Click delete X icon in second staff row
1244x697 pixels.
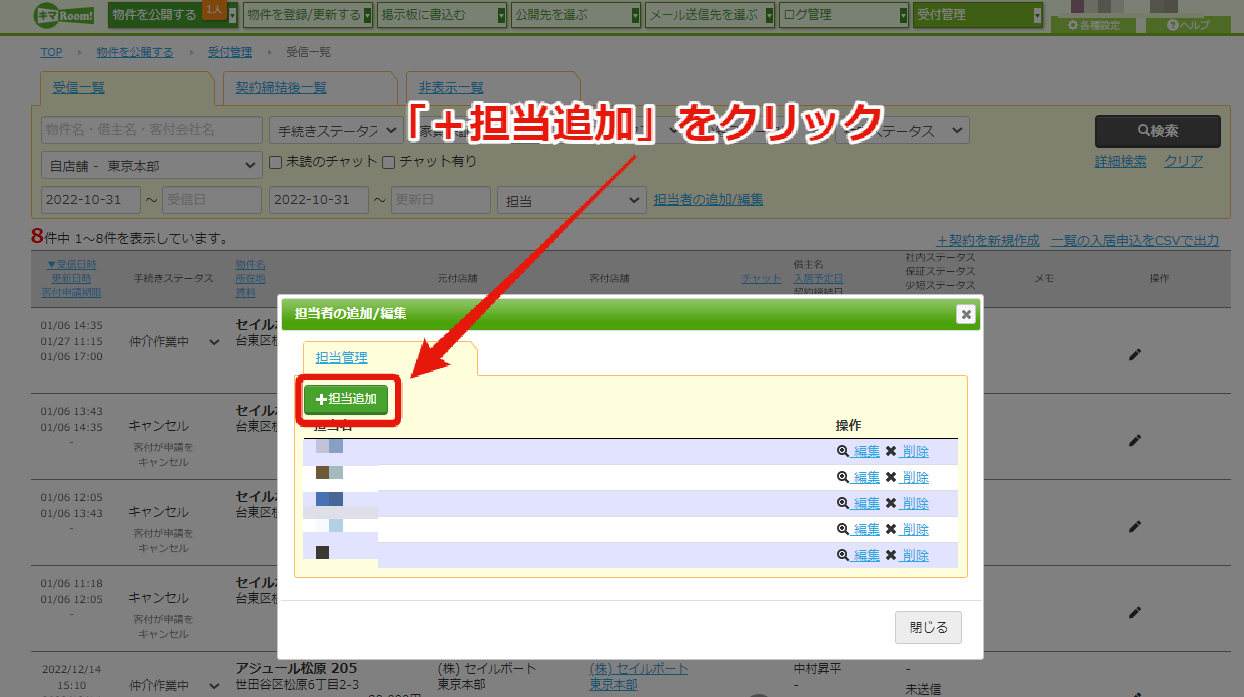click(891, 477)
